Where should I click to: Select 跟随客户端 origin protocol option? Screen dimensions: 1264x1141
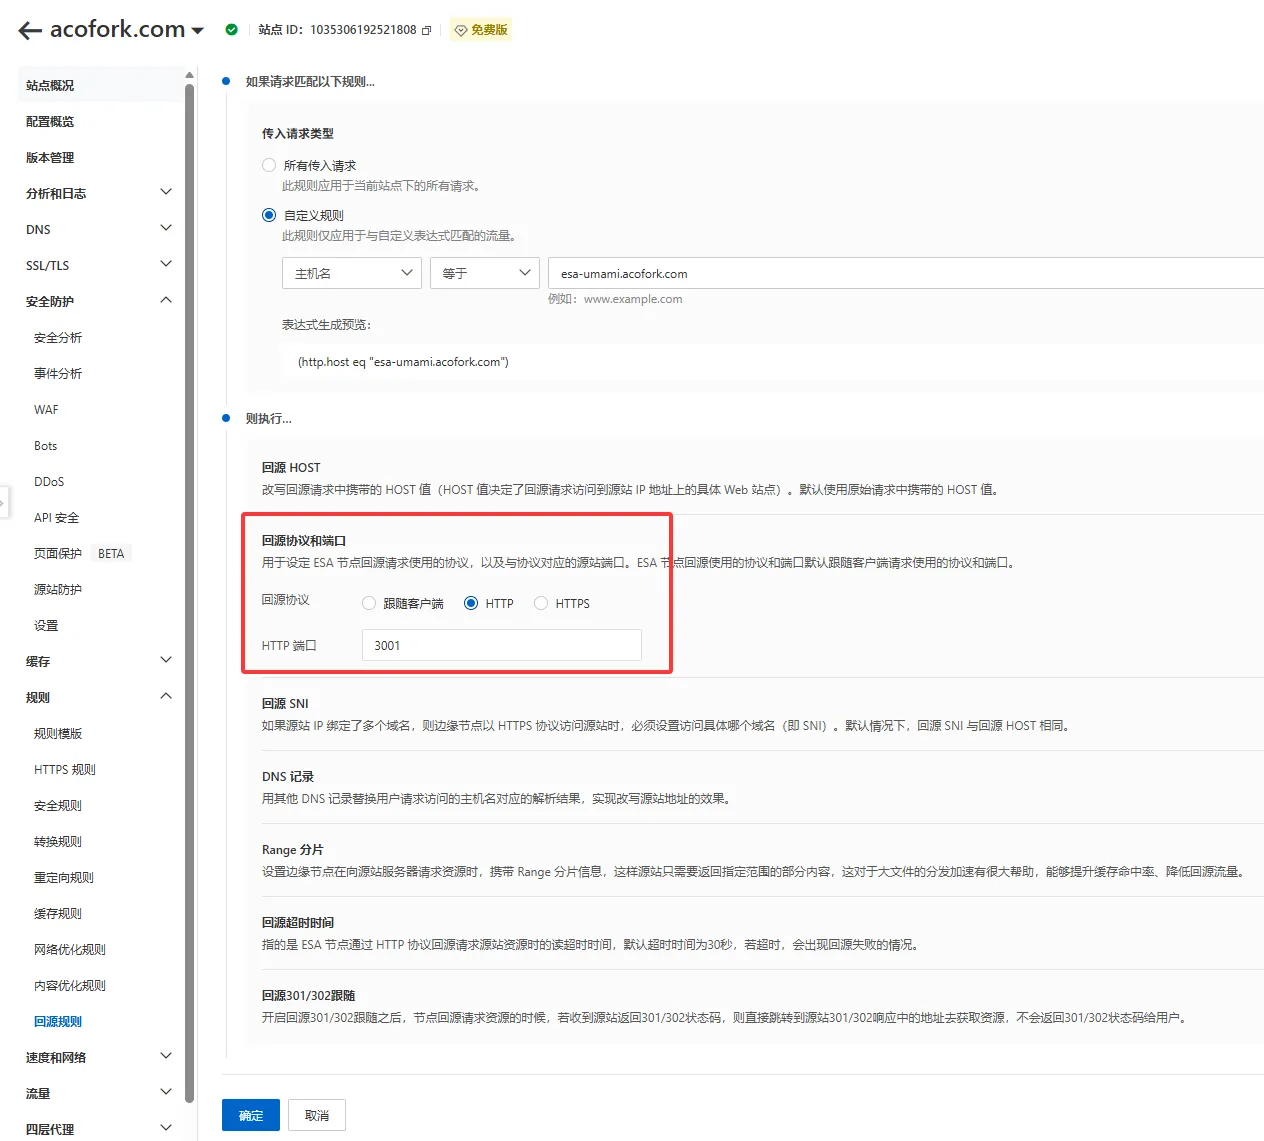369,603
